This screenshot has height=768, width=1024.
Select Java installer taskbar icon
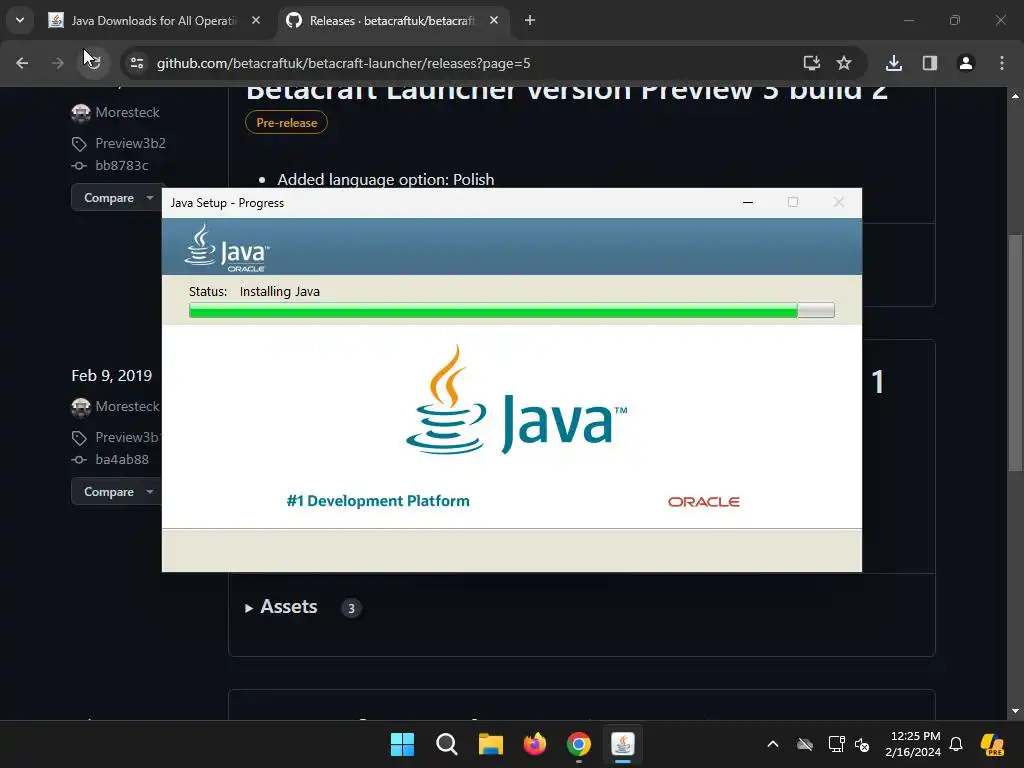(623, 744)
